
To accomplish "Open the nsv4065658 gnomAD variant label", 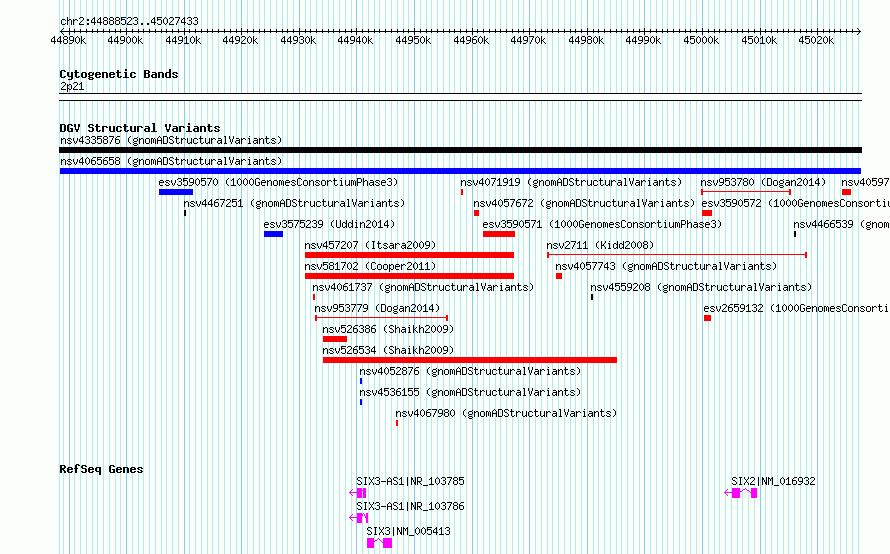I will click(171, 161).
